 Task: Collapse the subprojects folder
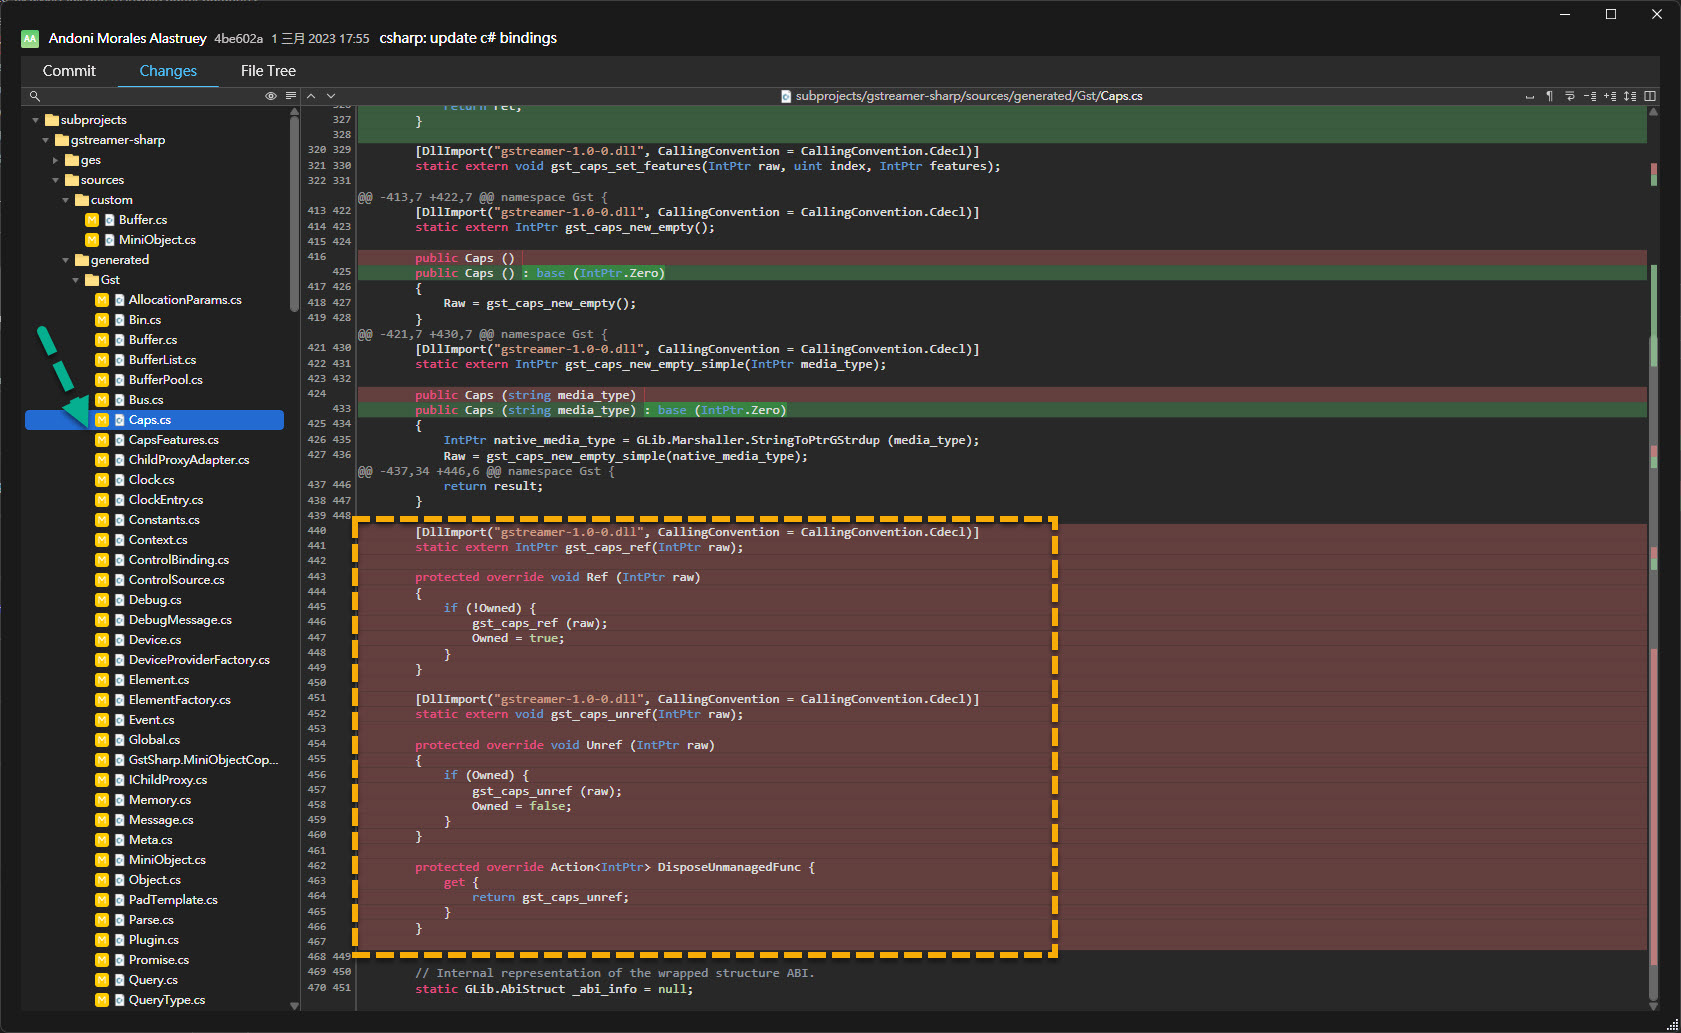coord(36,120)
